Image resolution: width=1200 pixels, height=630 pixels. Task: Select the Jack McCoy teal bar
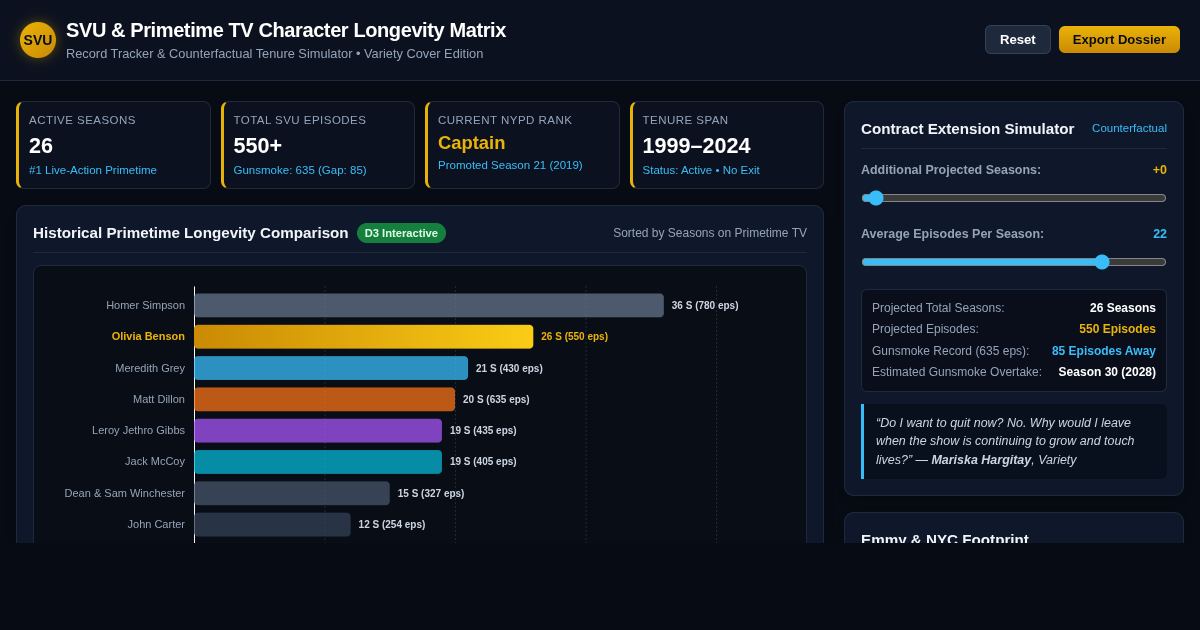click(318, 461)
